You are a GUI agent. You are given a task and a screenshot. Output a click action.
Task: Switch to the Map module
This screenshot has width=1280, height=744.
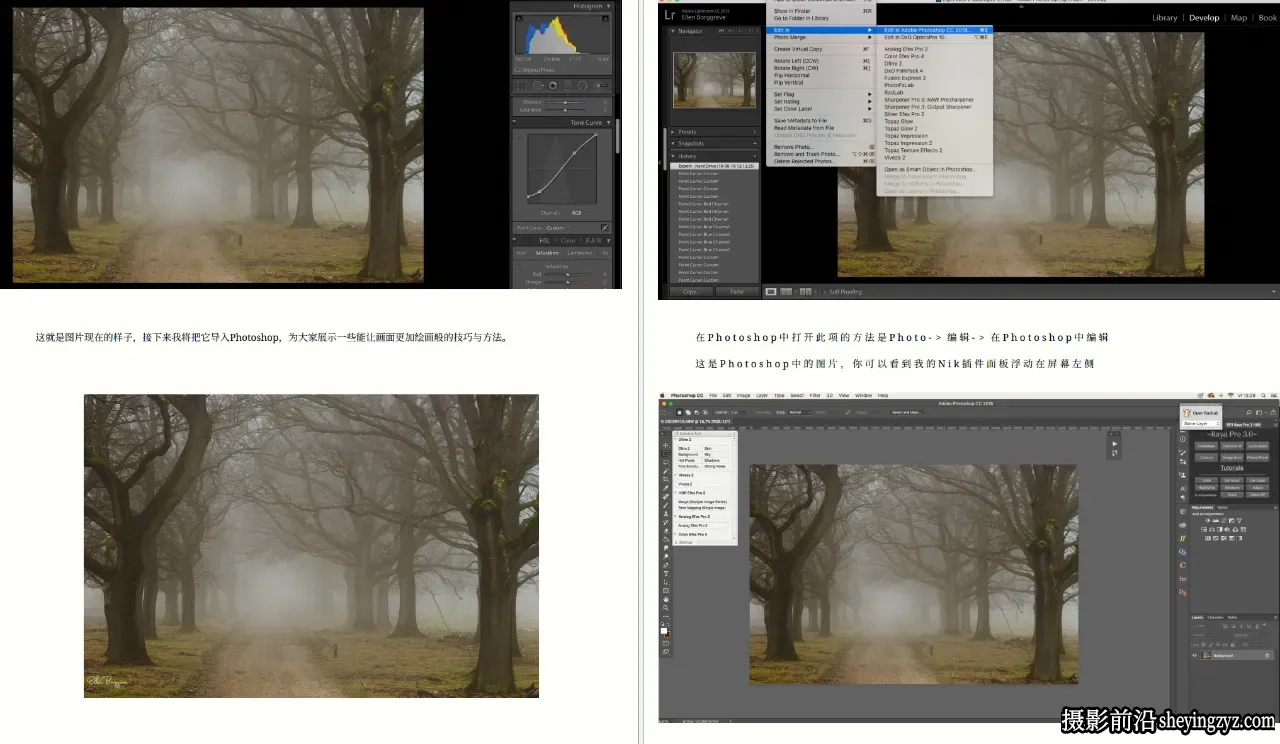click(x=1239, y=17)
